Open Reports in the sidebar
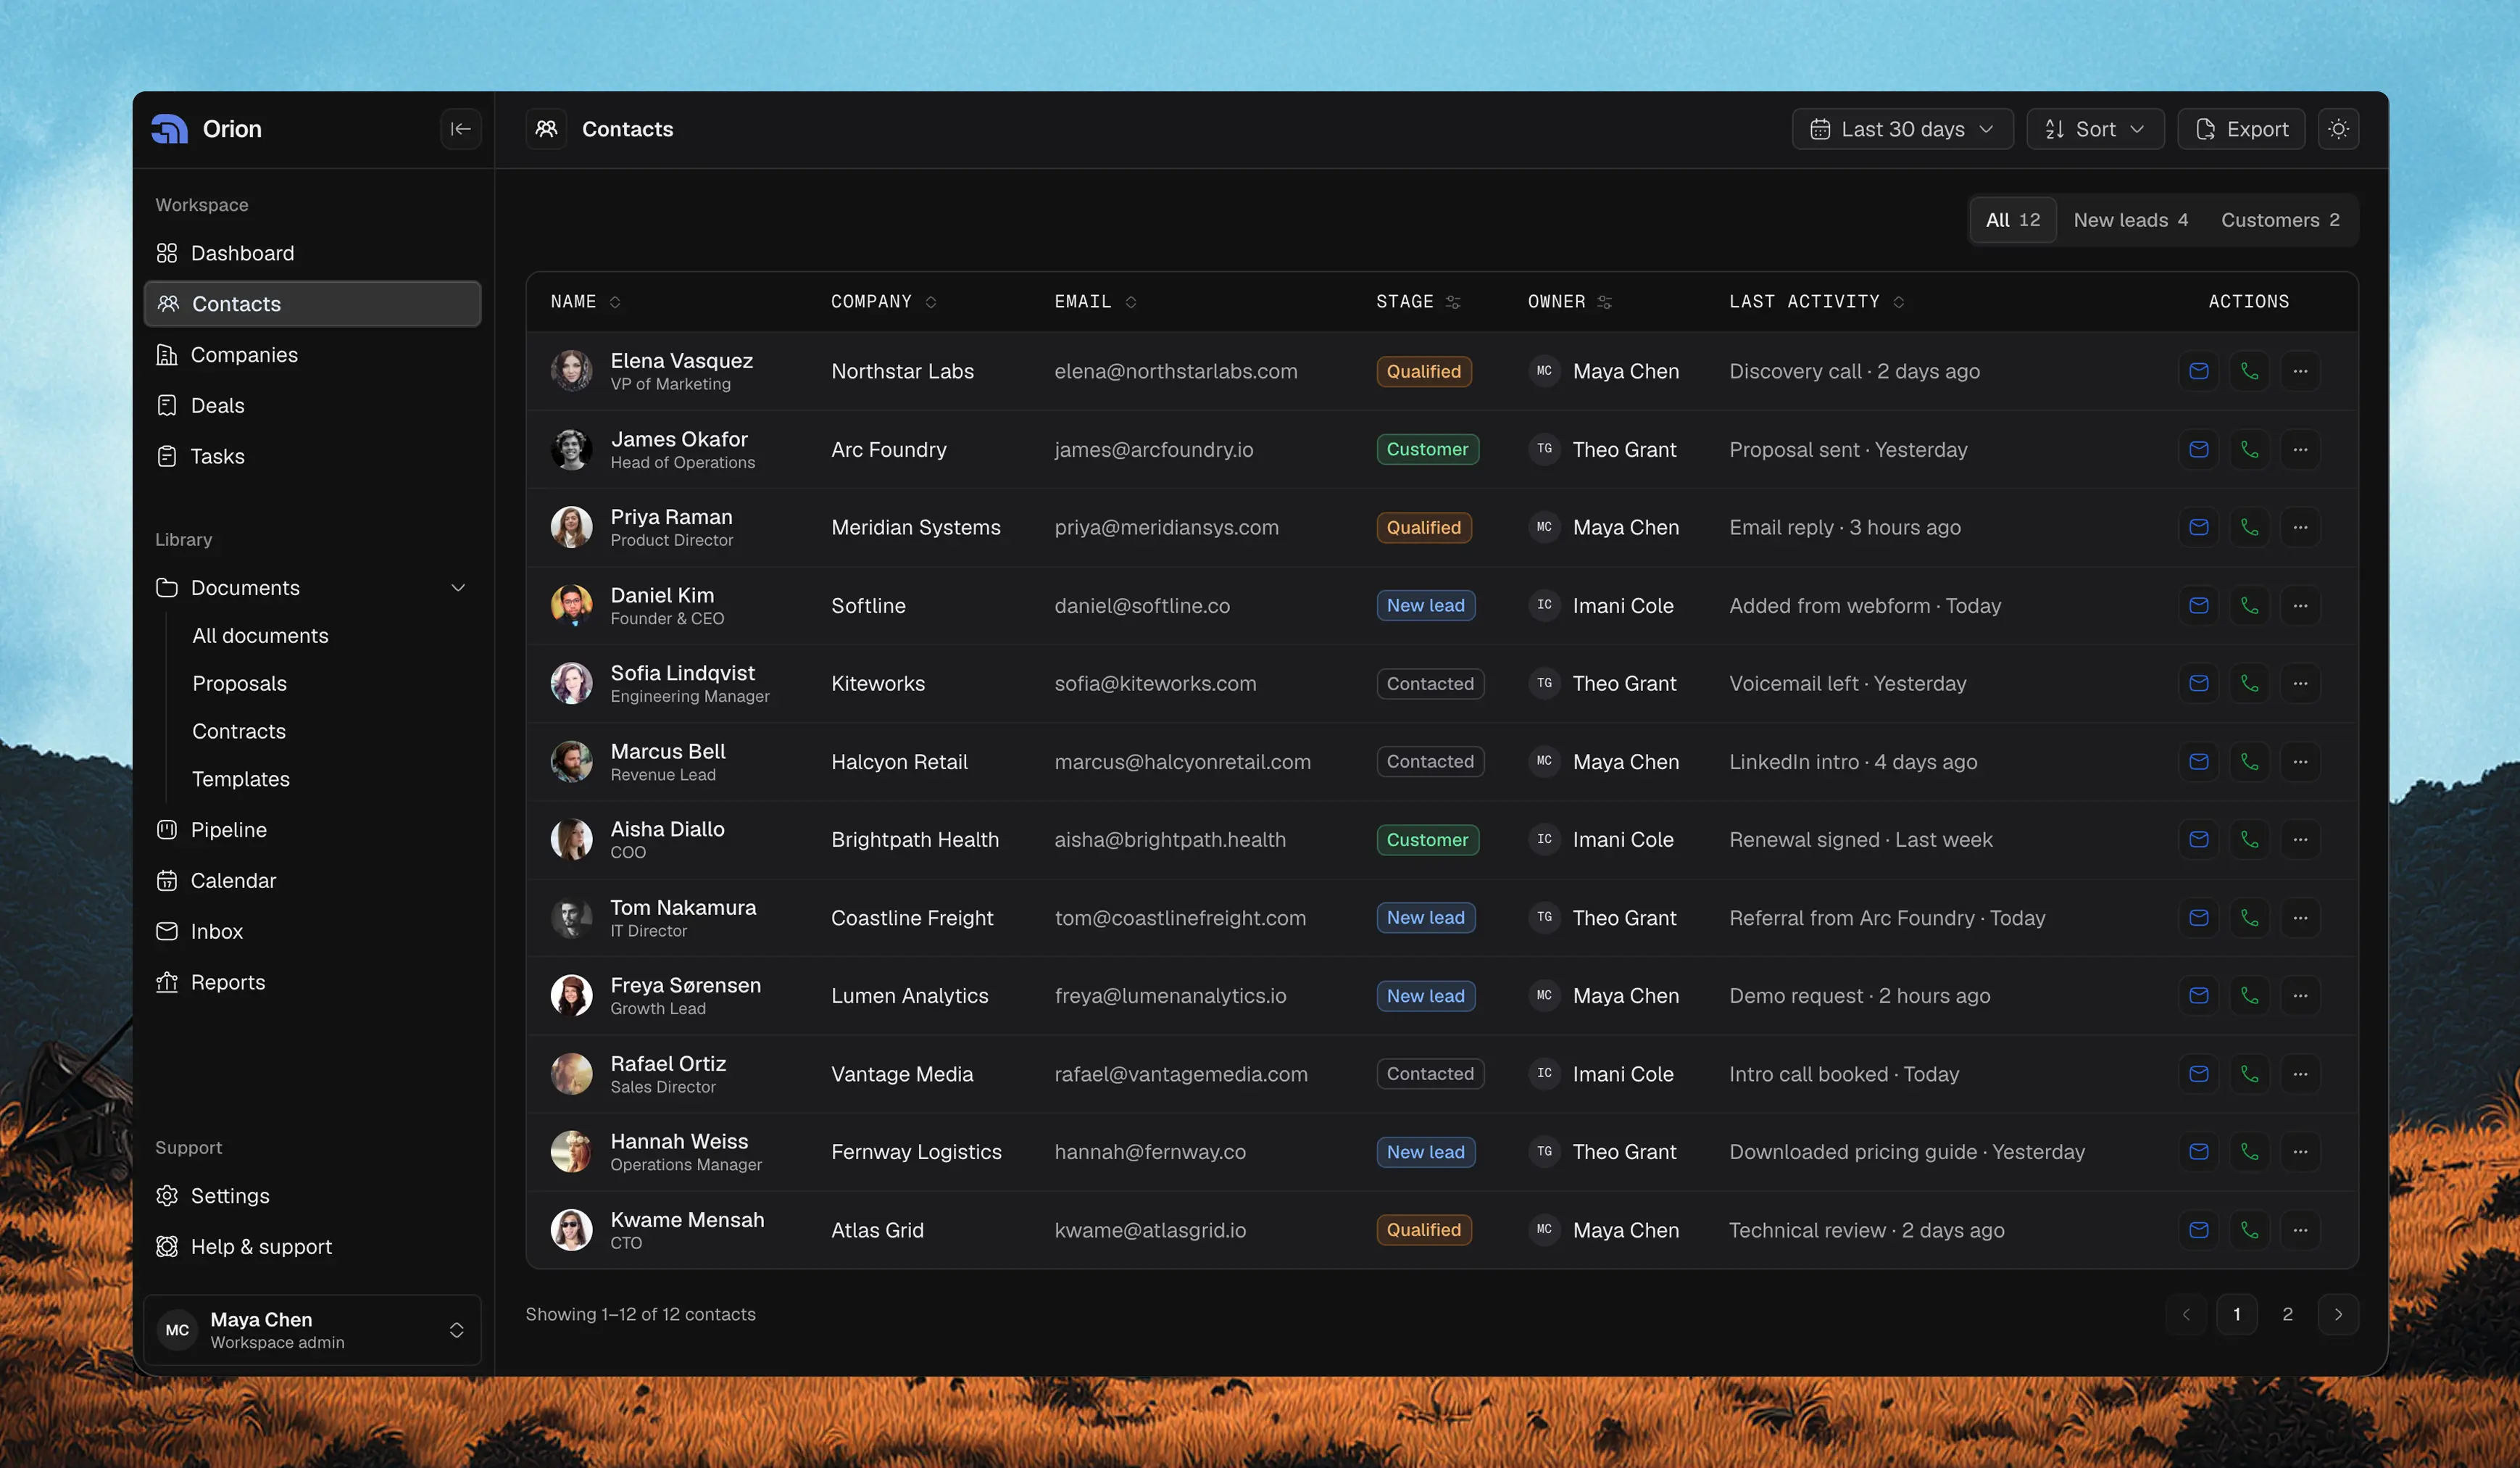The height and width of the screenshot is (1468, 2520). pos(312,982)
